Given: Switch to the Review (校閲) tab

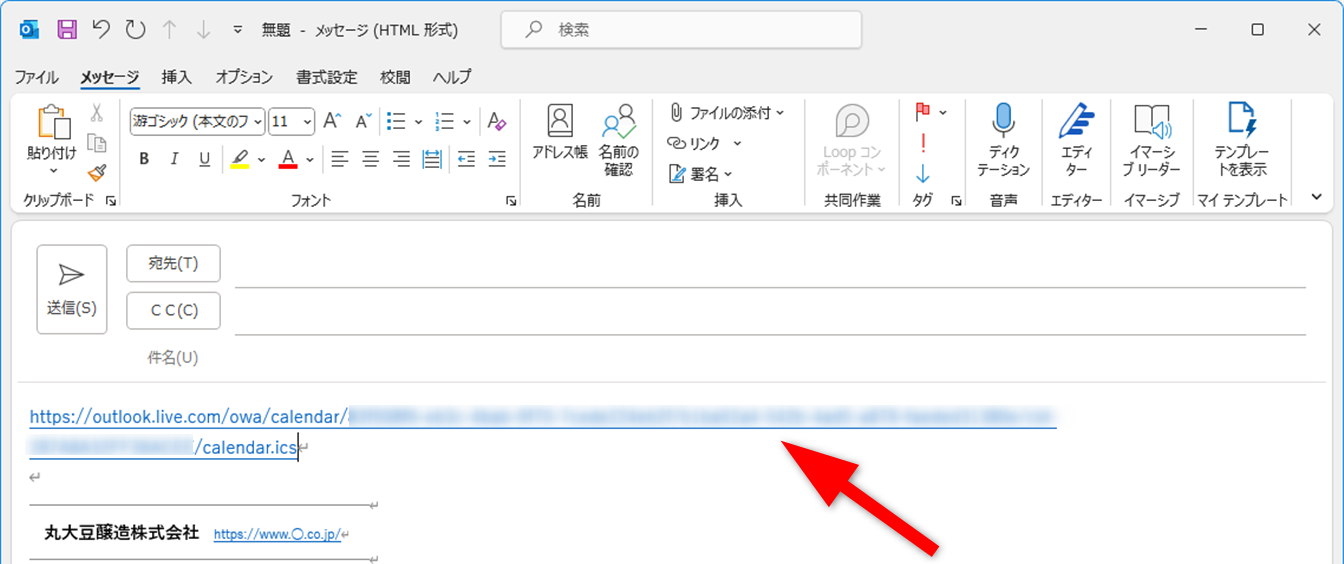Looking at the screenshot, I should click(395, 77).
